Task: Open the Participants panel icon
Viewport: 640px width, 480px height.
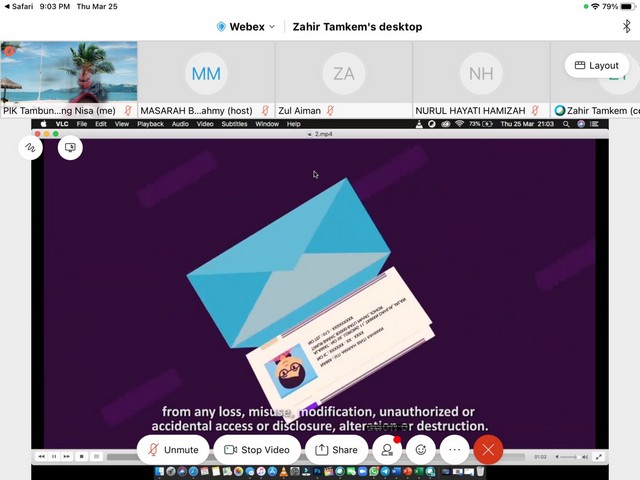Action: pos(386,450)
